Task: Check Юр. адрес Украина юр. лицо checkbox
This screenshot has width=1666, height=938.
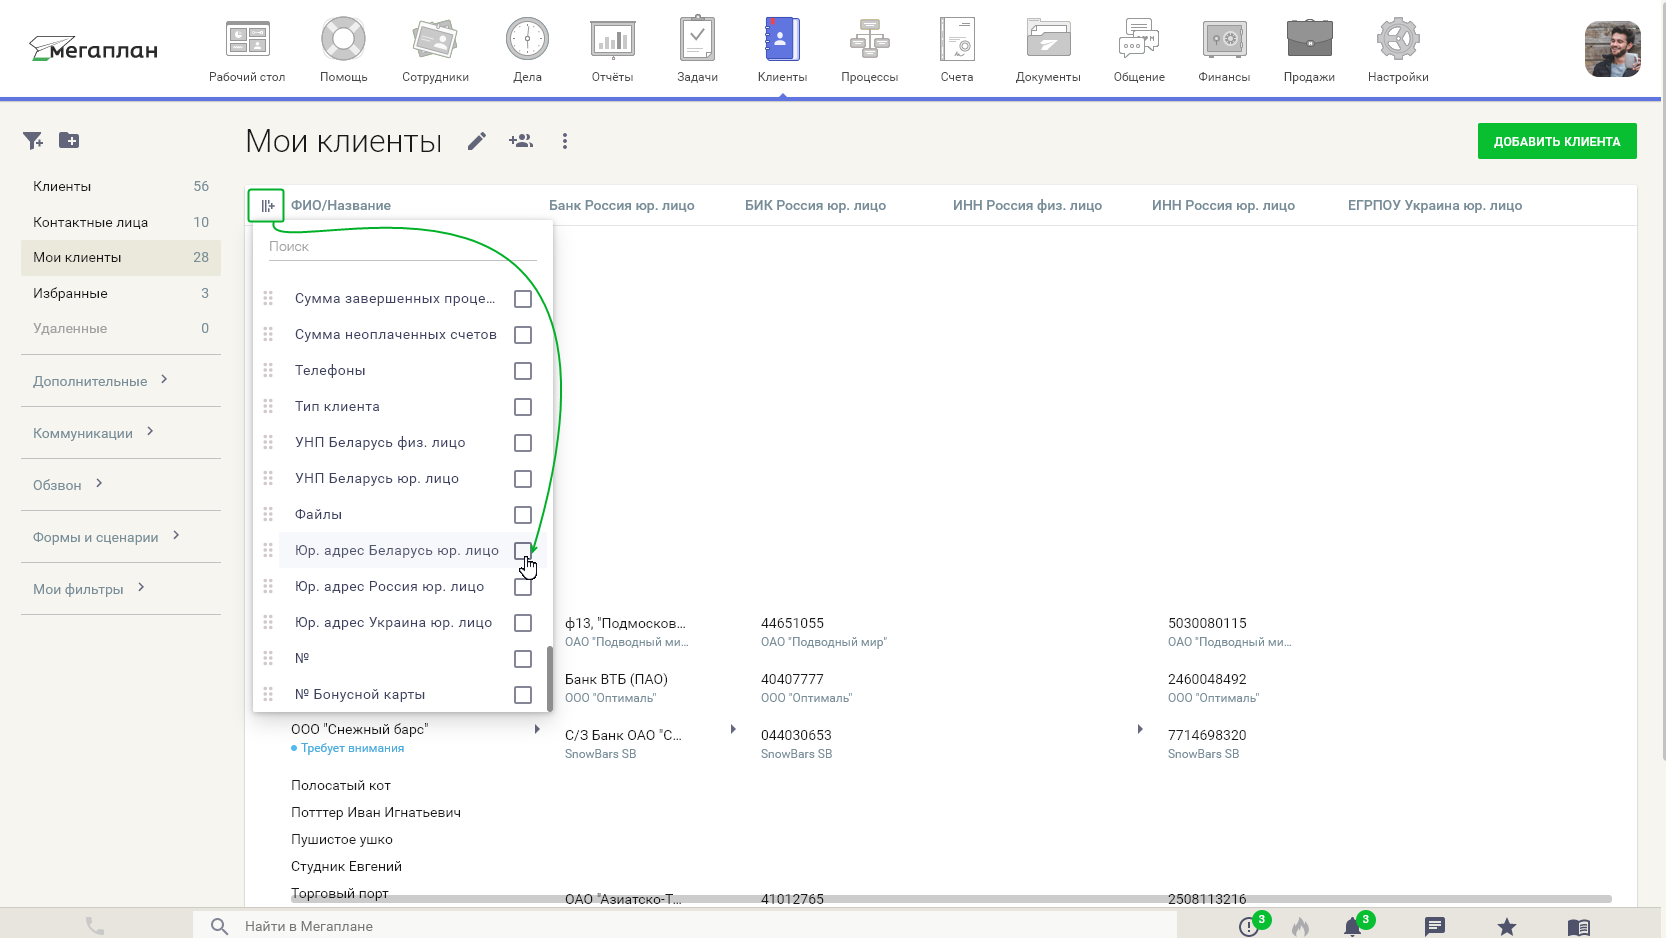Action: click(523, 623)
